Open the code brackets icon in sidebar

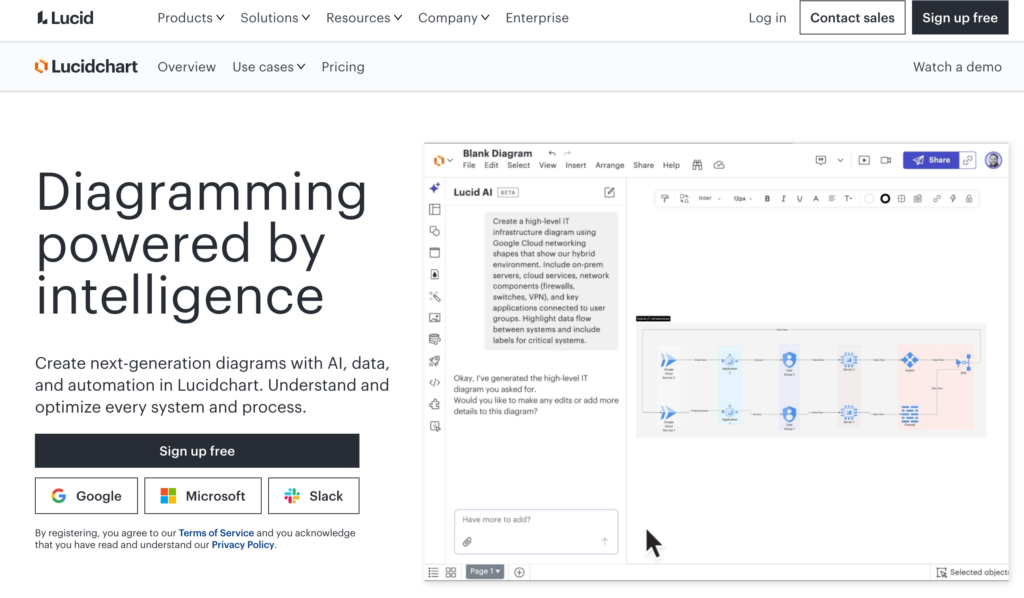coord(434,383)
